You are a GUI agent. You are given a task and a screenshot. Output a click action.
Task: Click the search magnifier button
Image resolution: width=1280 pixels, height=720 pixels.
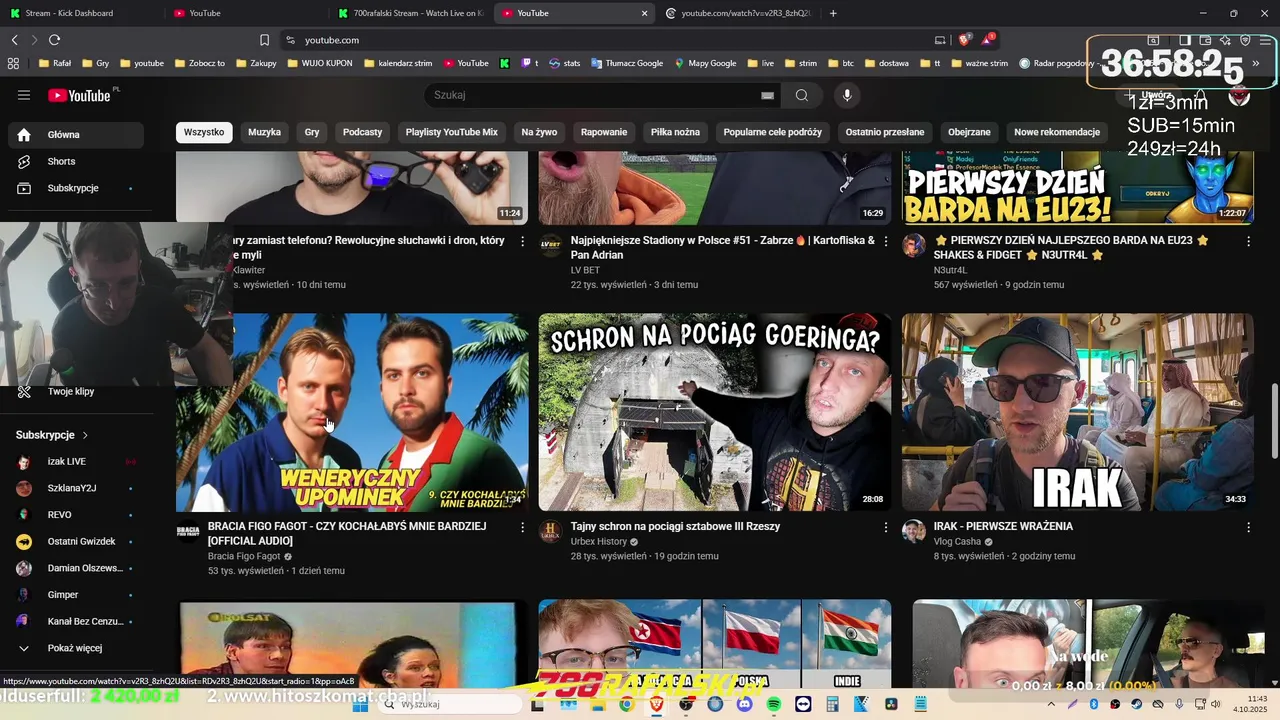pyautogui.click(x=802, y=95)
